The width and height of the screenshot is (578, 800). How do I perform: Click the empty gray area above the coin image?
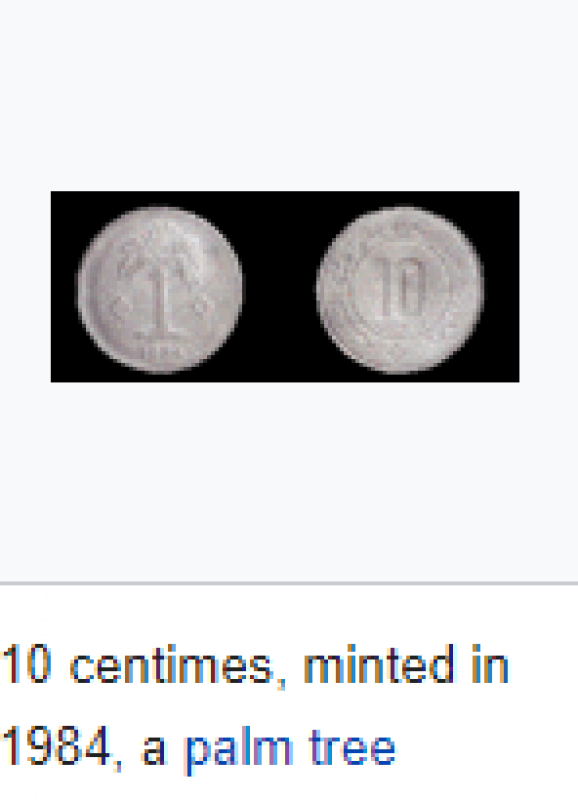coord(289,95)
